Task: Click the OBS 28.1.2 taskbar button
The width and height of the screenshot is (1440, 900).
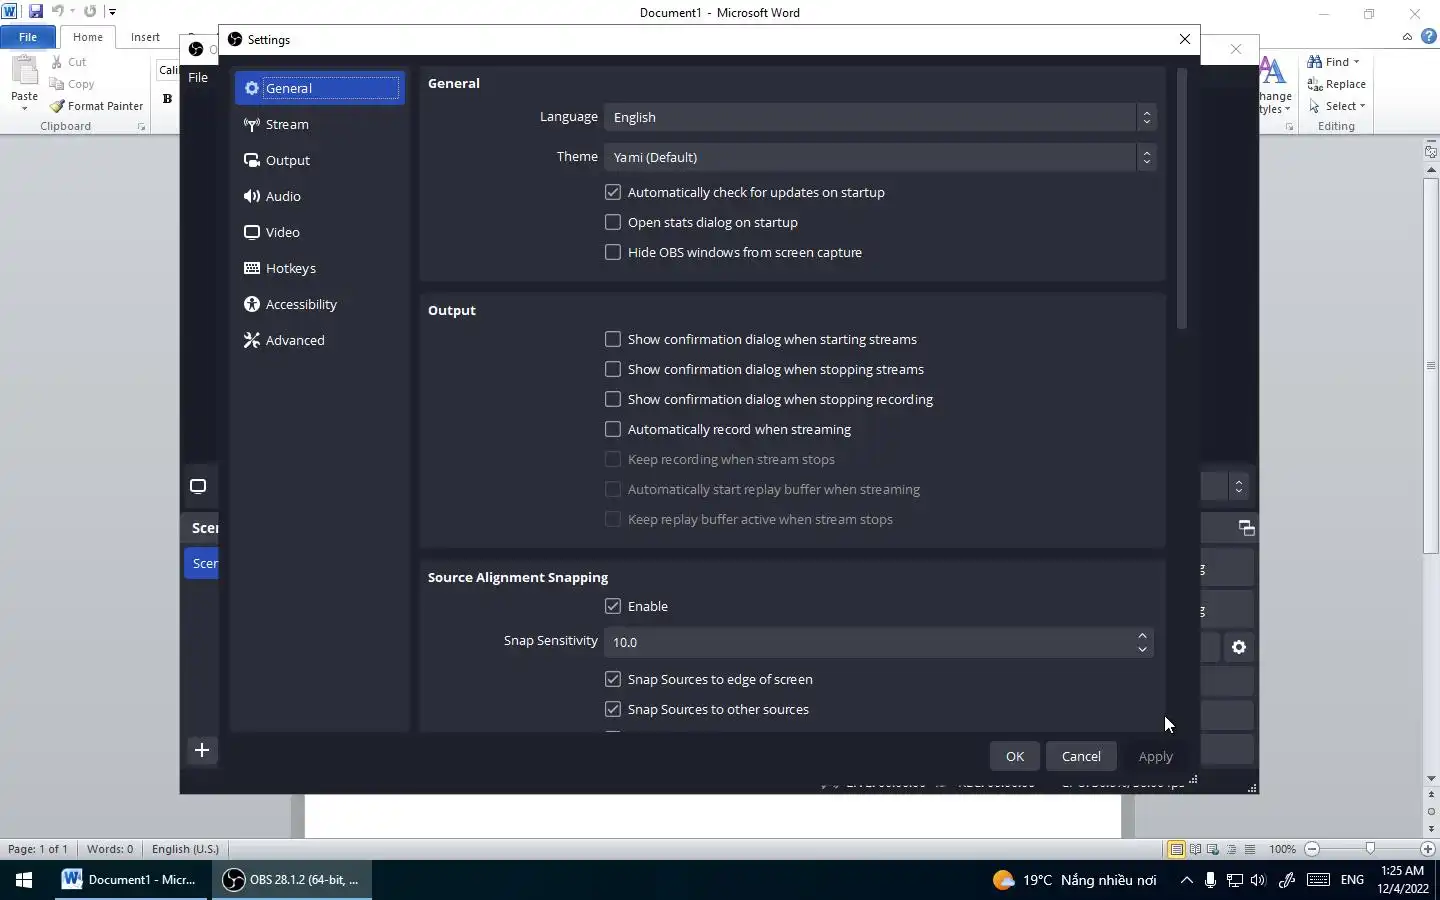Action: pos(291,880)
